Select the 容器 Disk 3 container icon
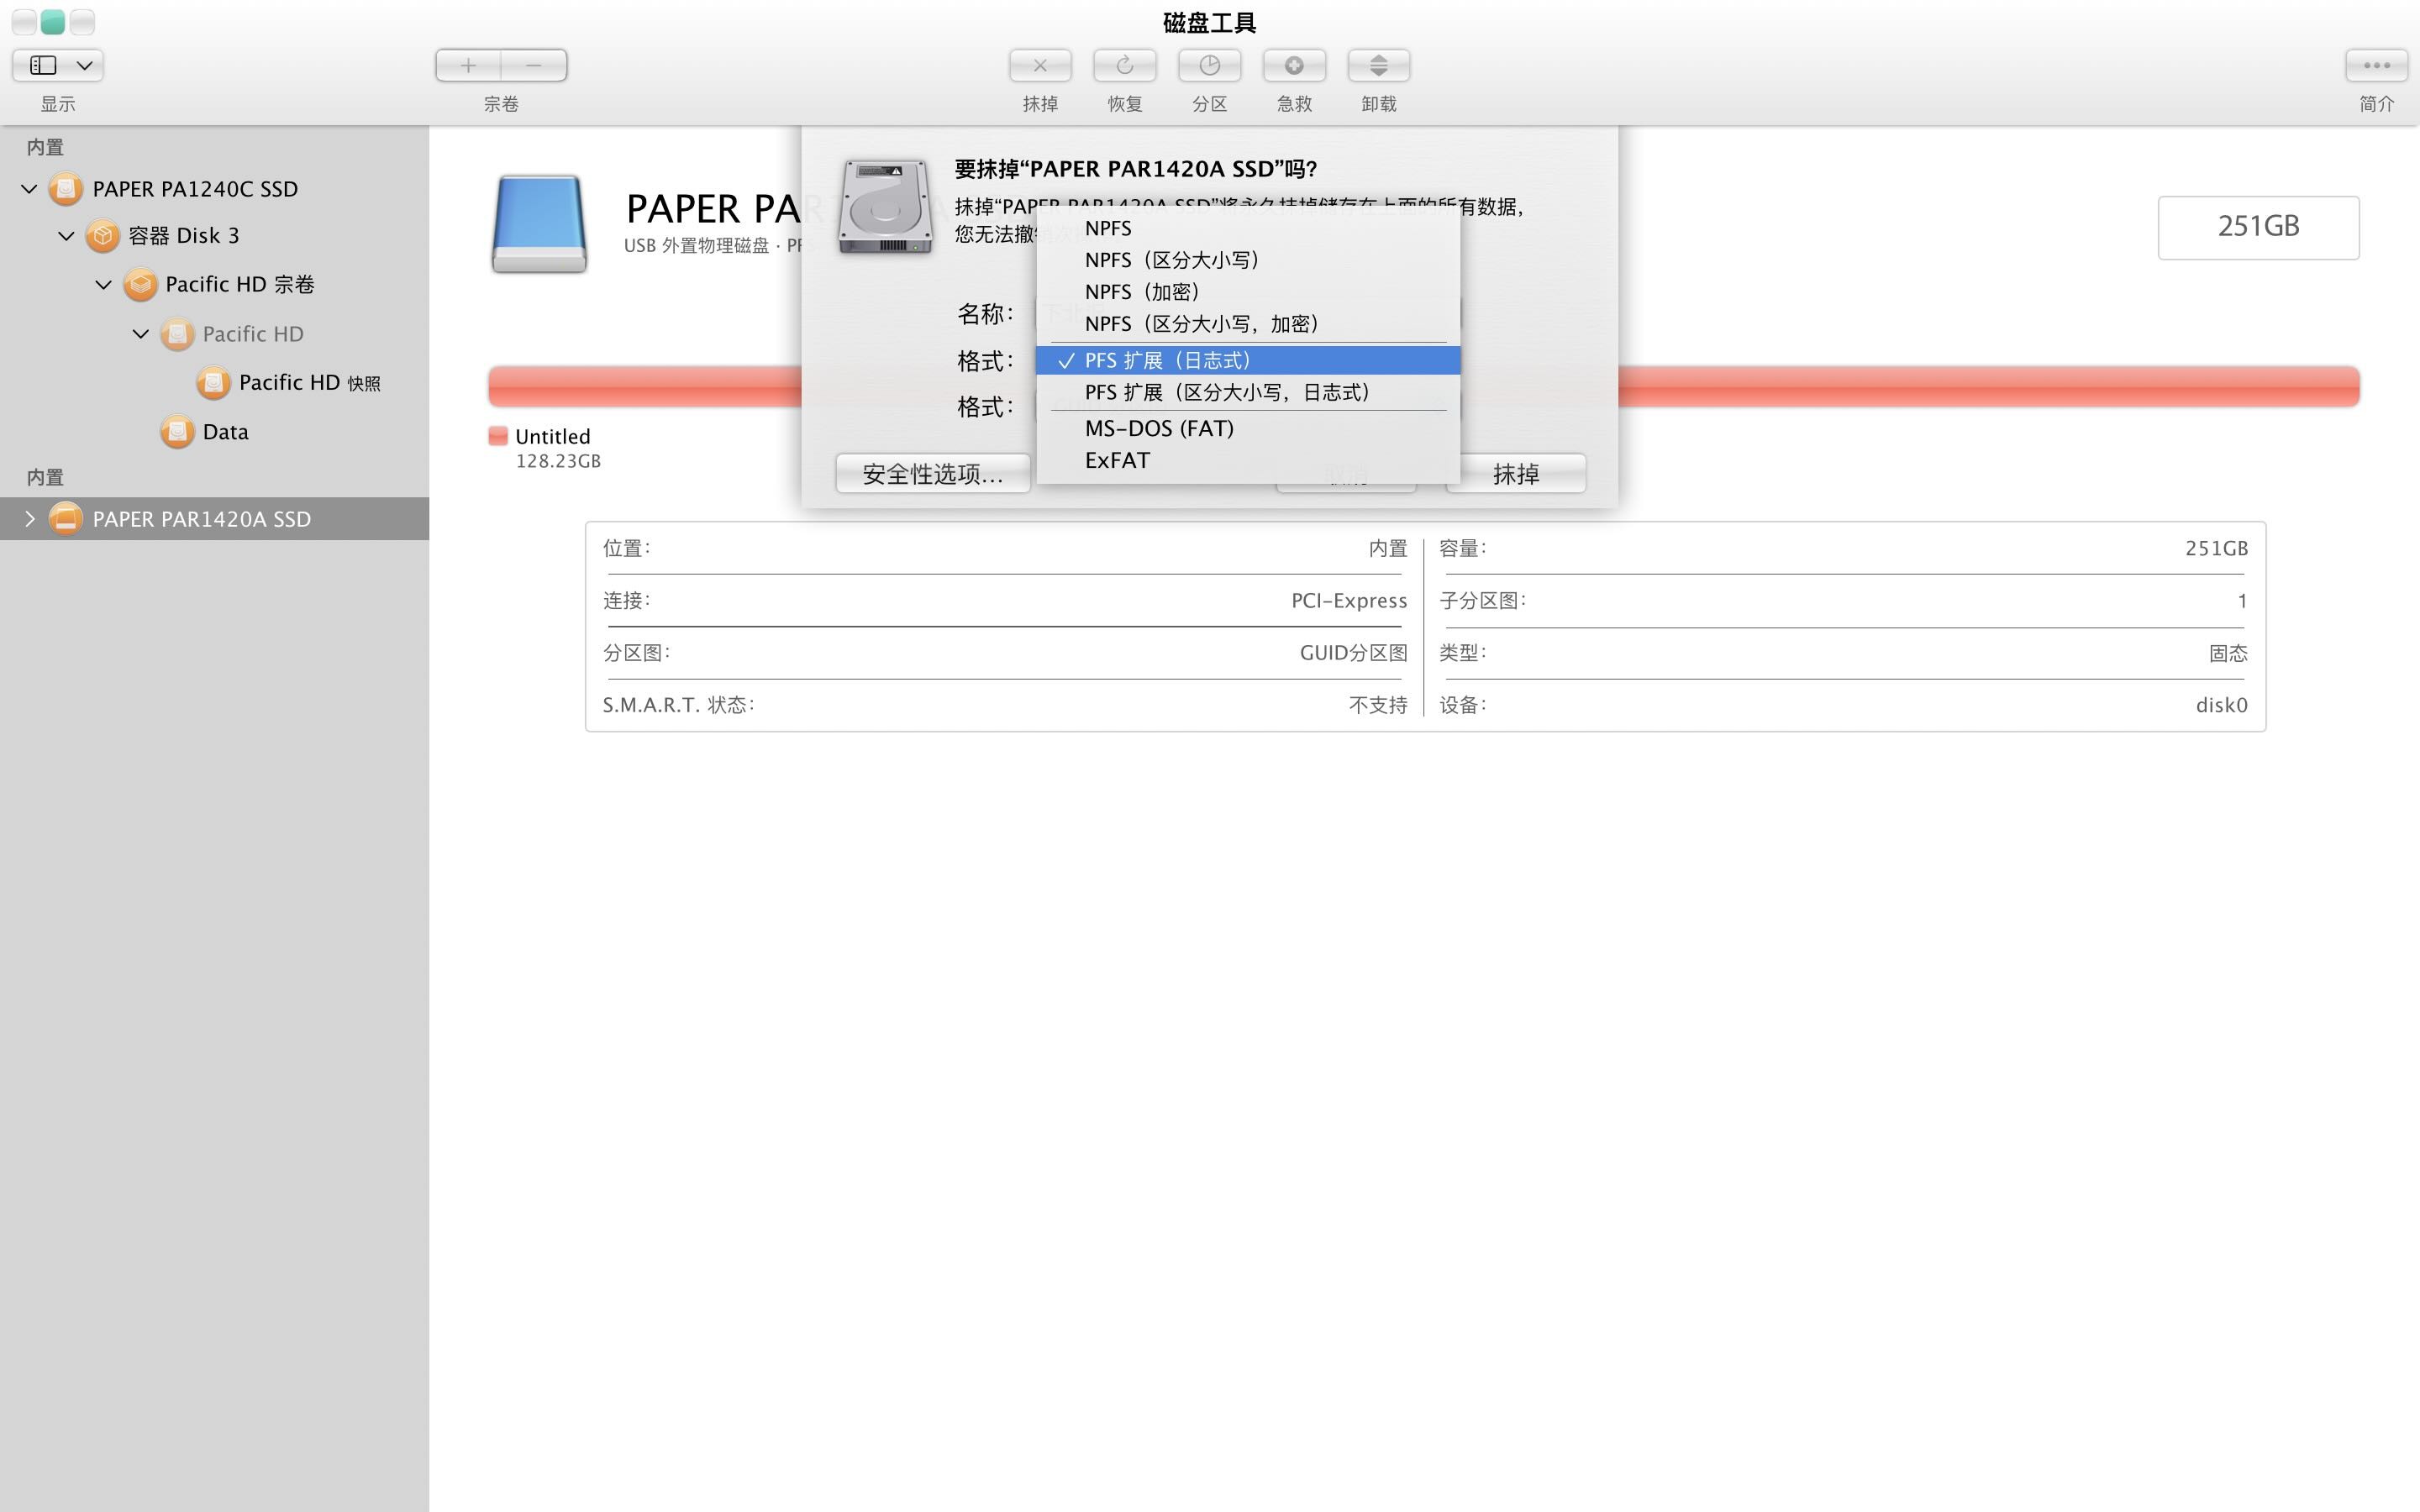2420x1512 pixels. pos(103,236)
